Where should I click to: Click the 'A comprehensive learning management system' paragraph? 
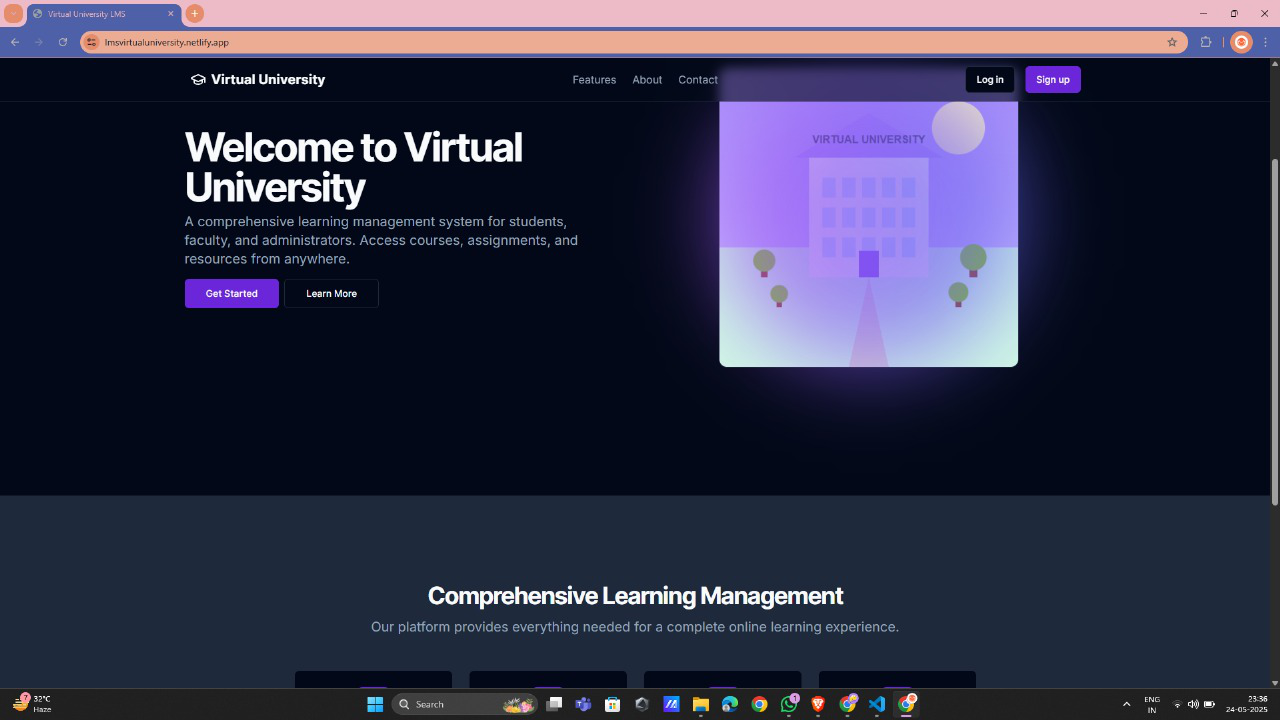[381, 240]
